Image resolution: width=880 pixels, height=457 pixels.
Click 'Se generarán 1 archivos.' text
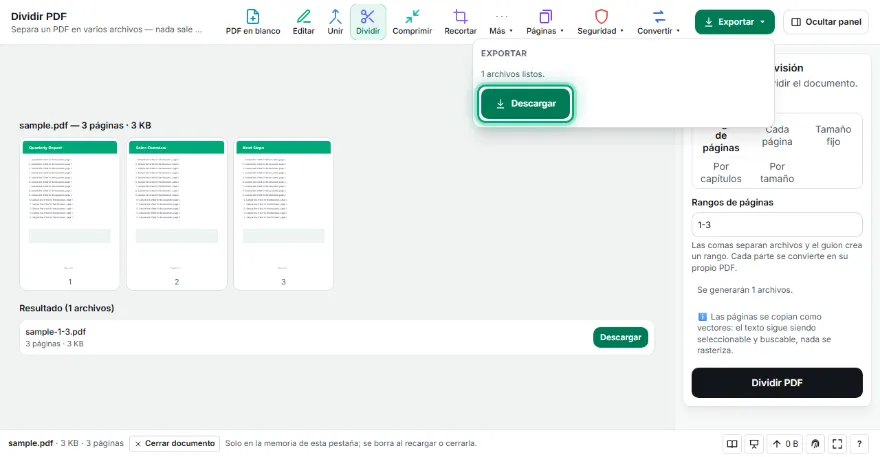(745, 290)
